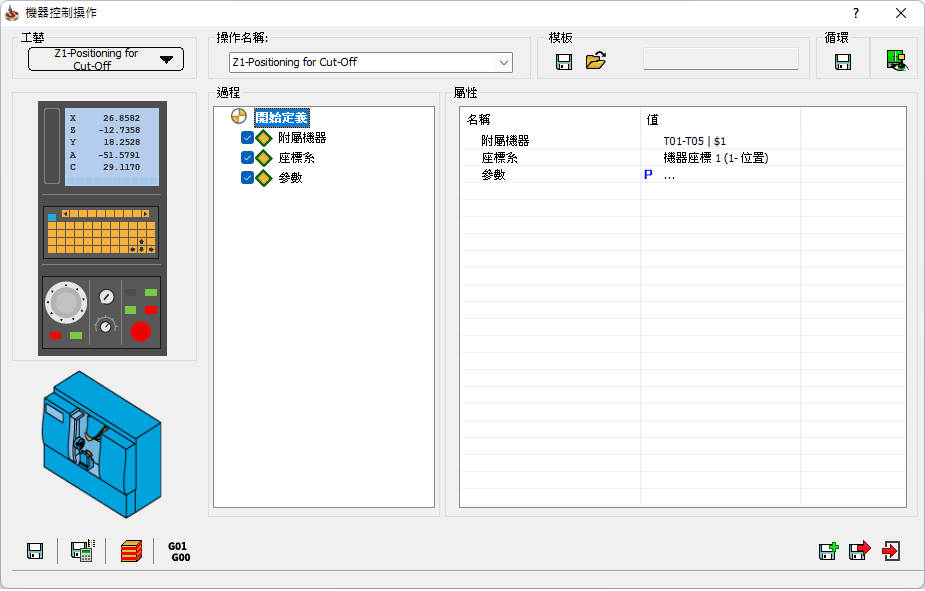This screenshot has height=591, width=925.
Task: Select the 參數 tree item
Action: click(290, 178)
